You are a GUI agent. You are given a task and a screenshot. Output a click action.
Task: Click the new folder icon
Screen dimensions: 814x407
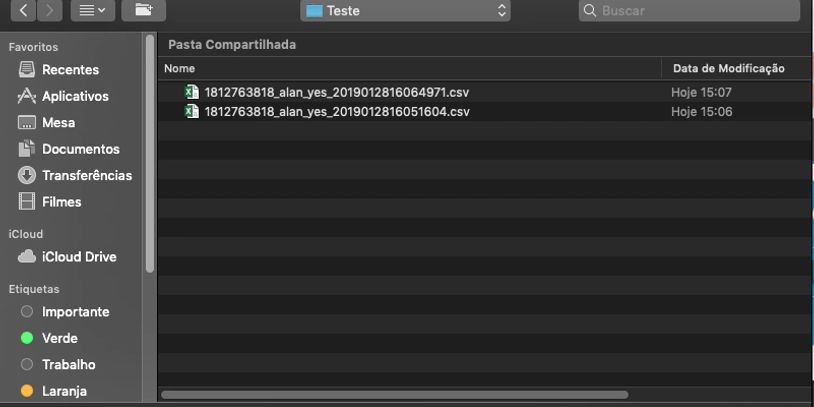(143, 11)
